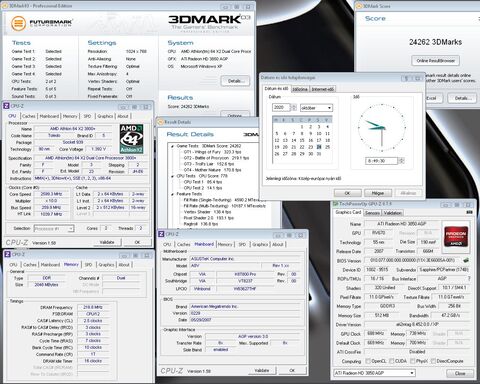Switch to the Internet-idő tab

click(x=323, y=89)
